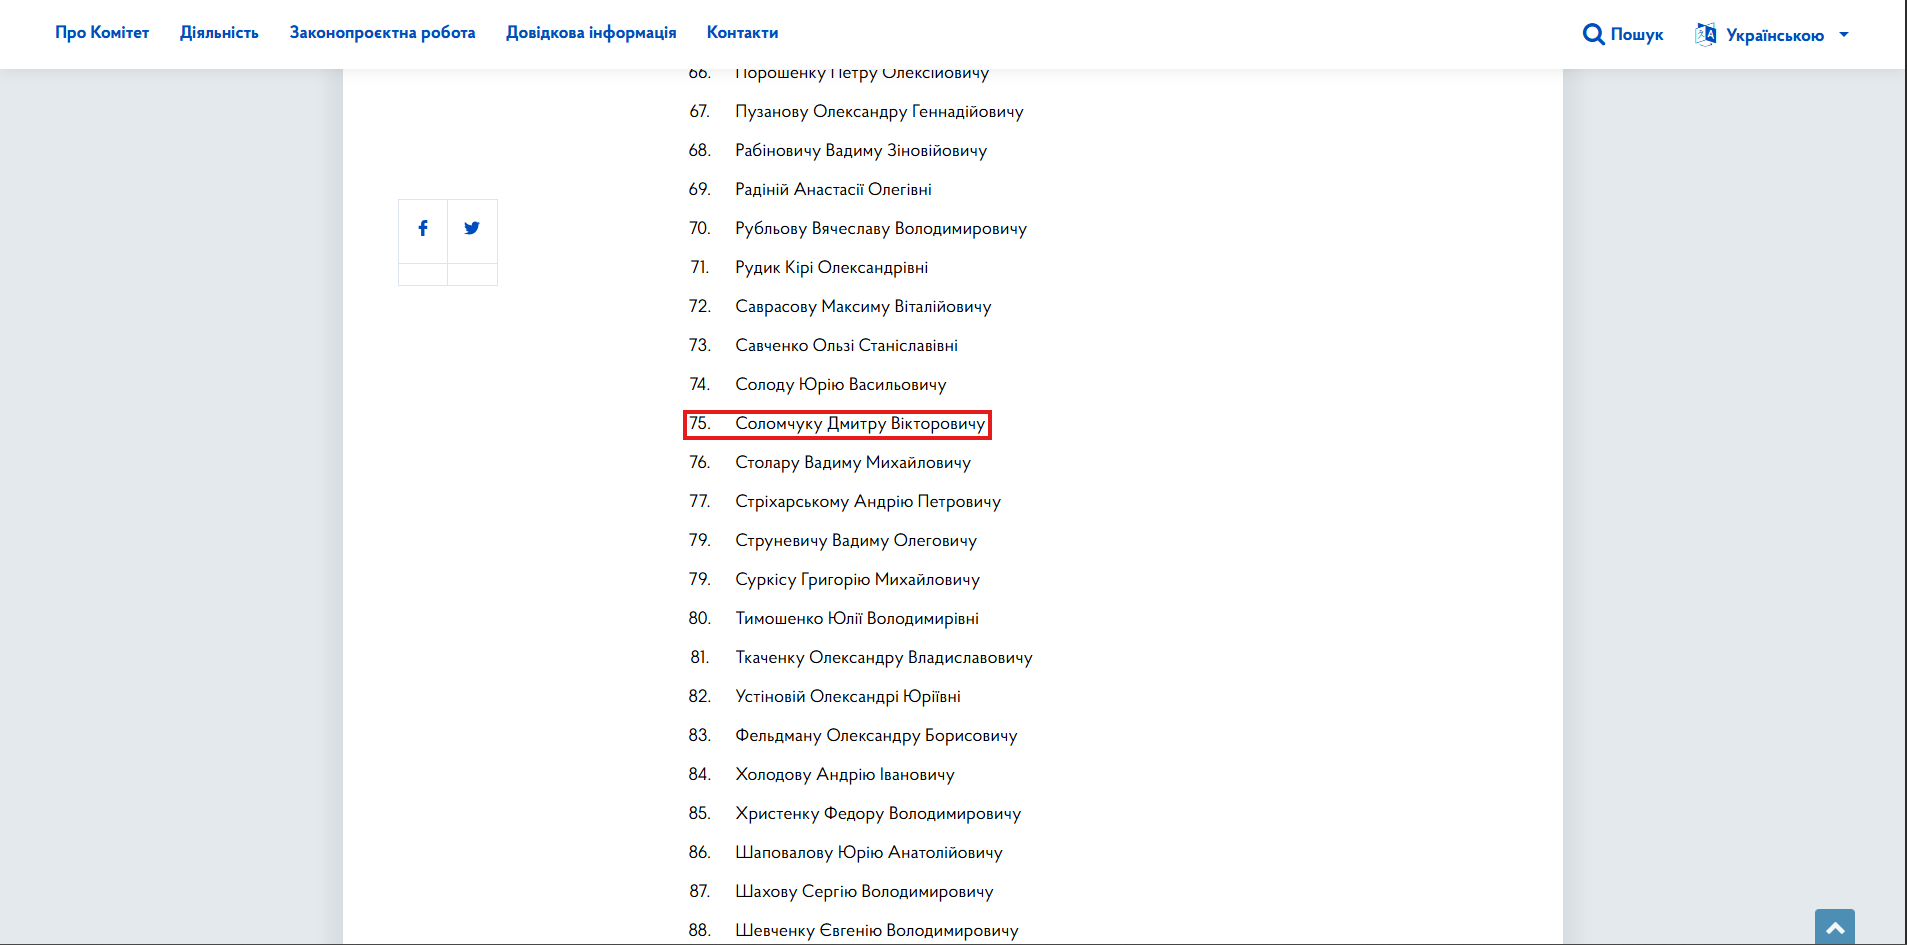Select row 'Устіновій Олександрі Юріївні'
Image resolution: width=1907 pixels, height=945 pixels.
point(848,697)
